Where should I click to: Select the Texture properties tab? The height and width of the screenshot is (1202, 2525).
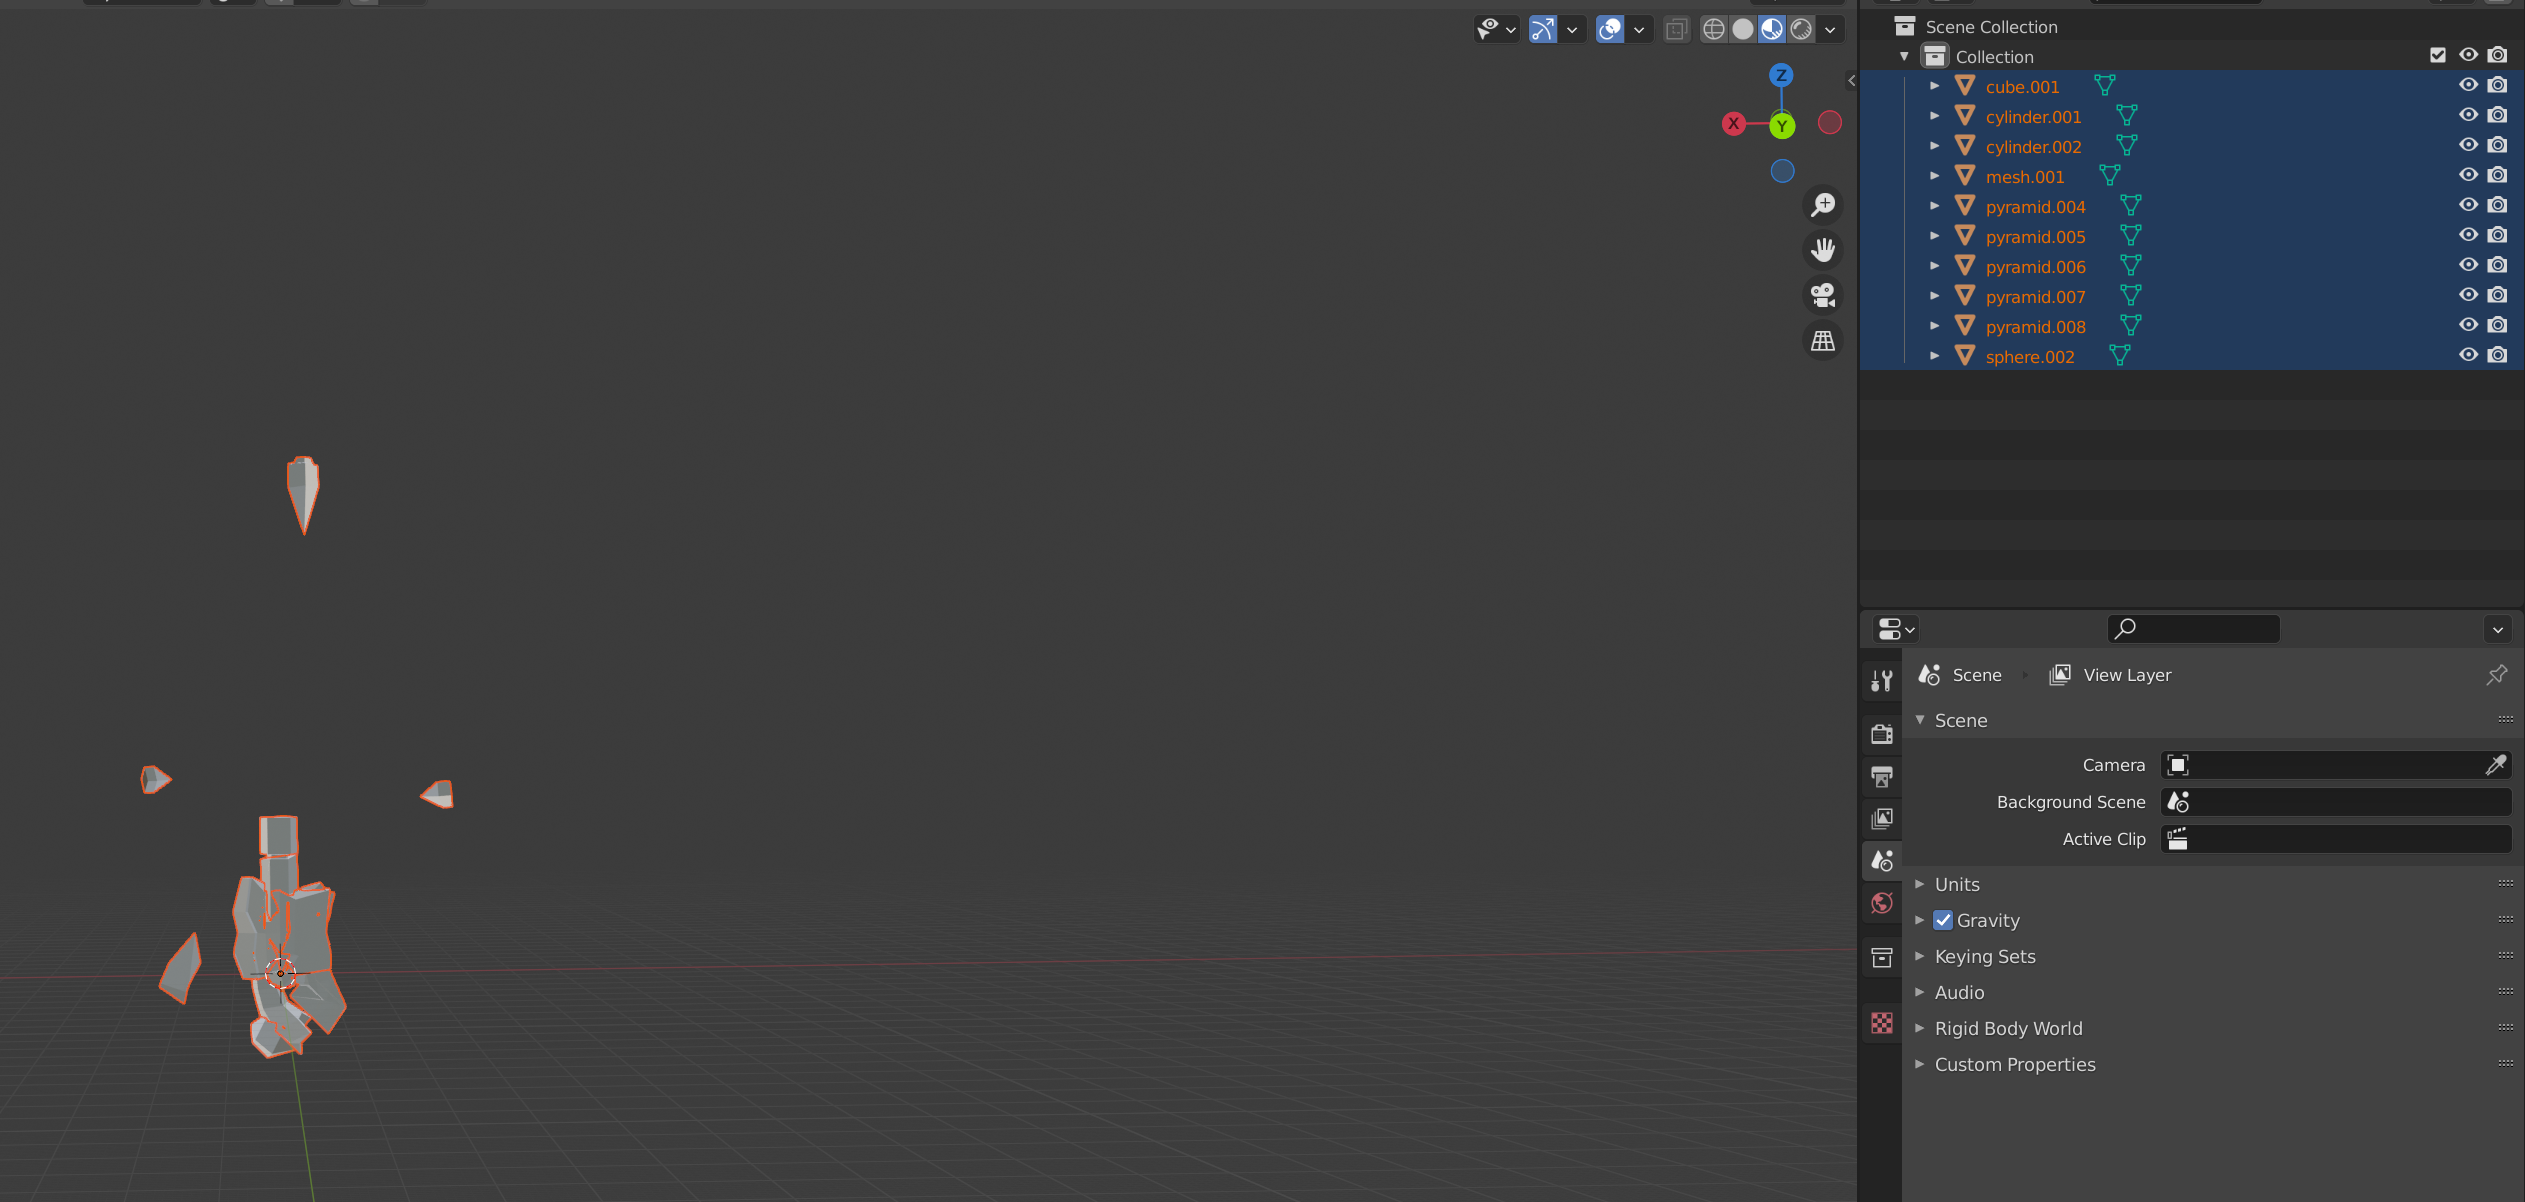tap(1882, 1022)
